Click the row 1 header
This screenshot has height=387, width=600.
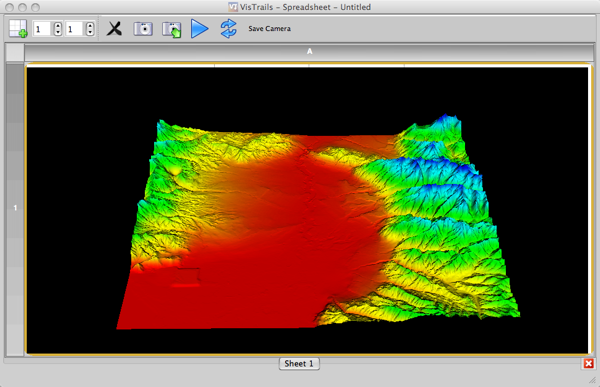pos(15,208)
